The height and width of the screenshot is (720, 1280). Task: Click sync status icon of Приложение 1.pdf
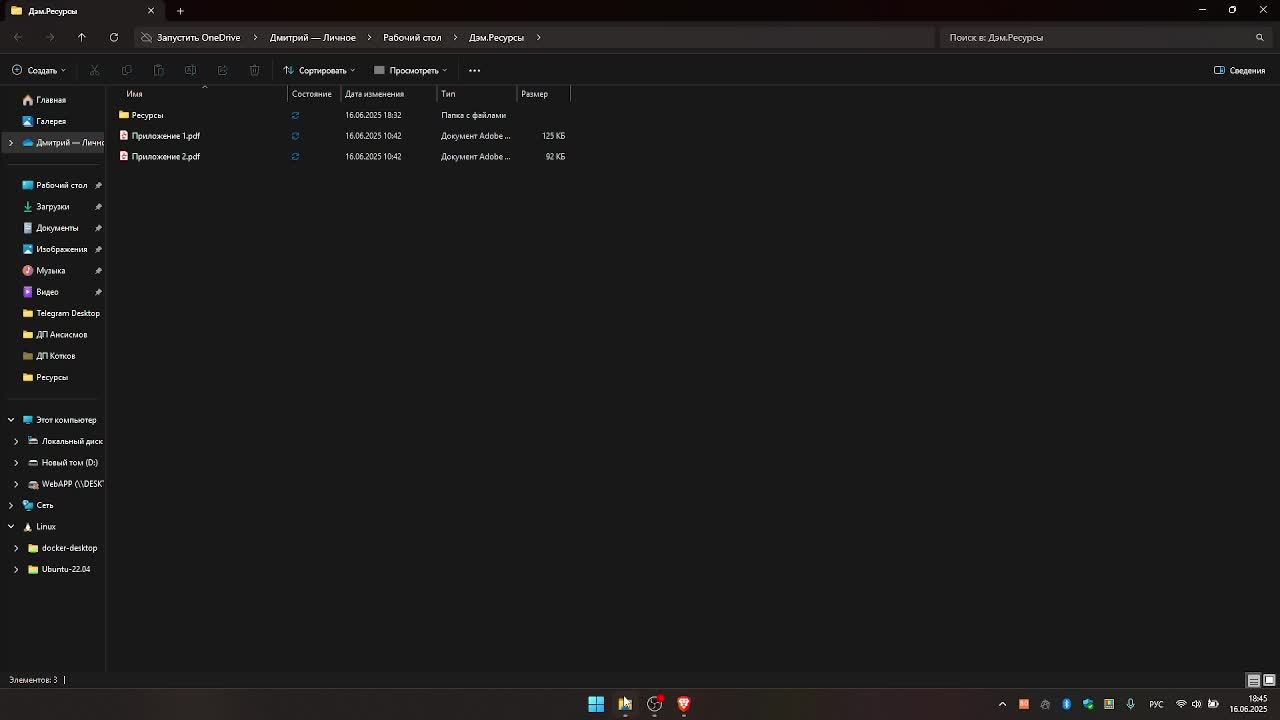295,136
